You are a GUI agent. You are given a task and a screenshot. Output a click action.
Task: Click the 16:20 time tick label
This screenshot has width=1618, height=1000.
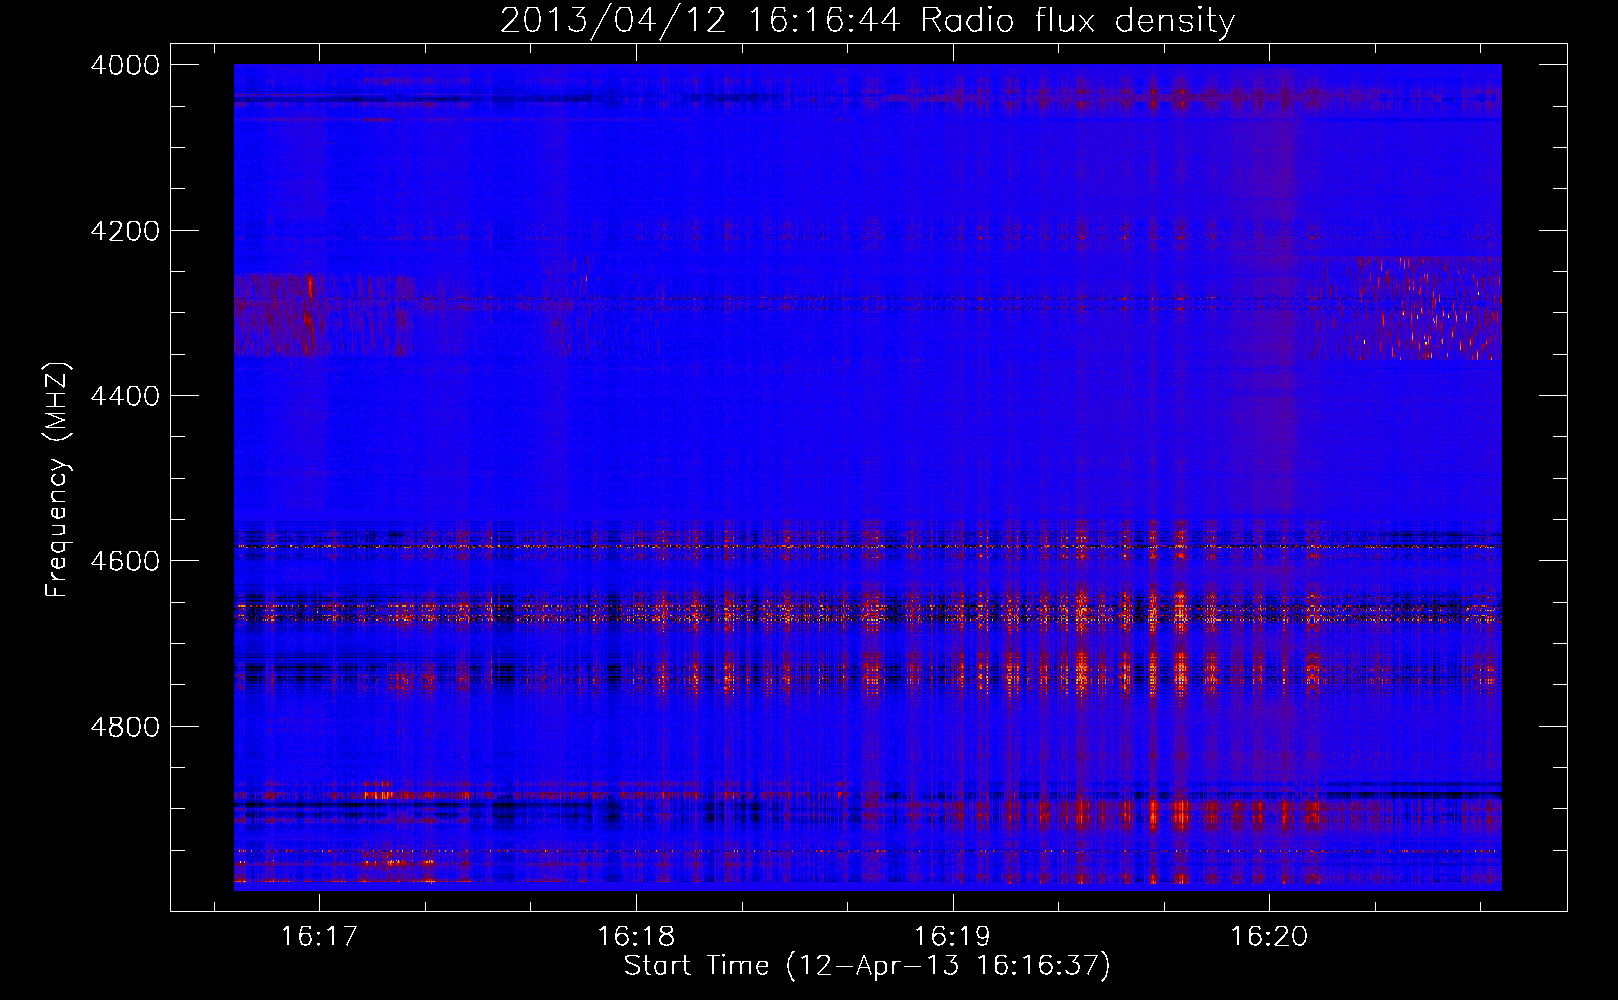pos(1269,936)
